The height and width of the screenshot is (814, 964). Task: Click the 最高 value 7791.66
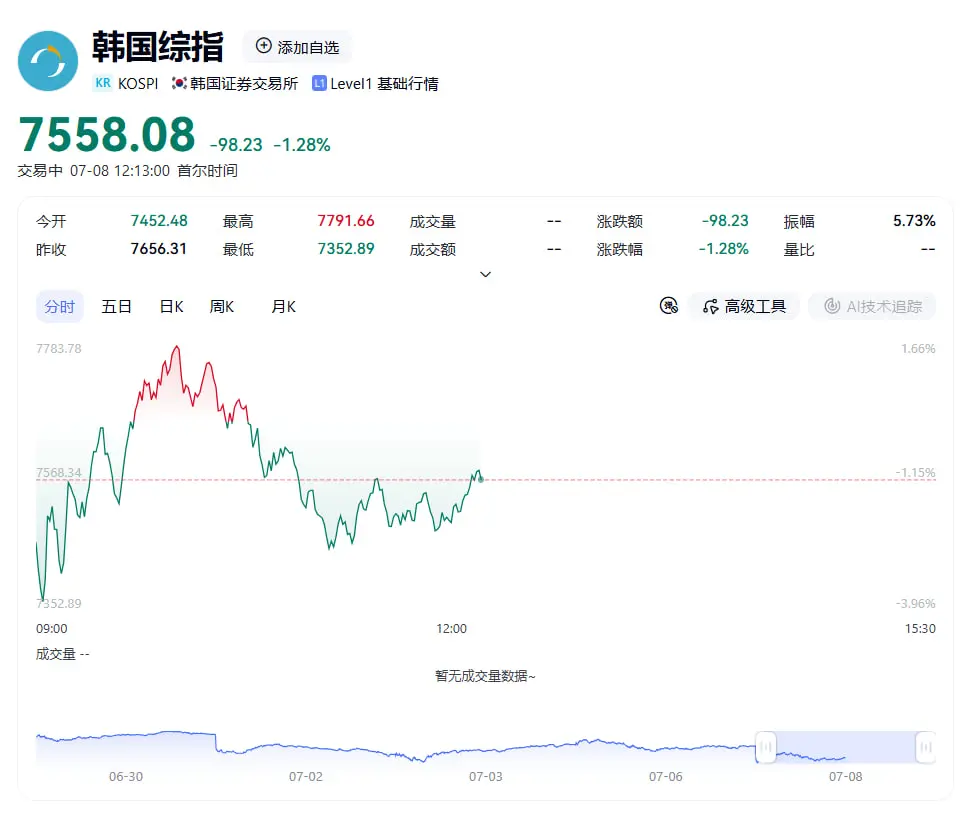click(346, 221)
